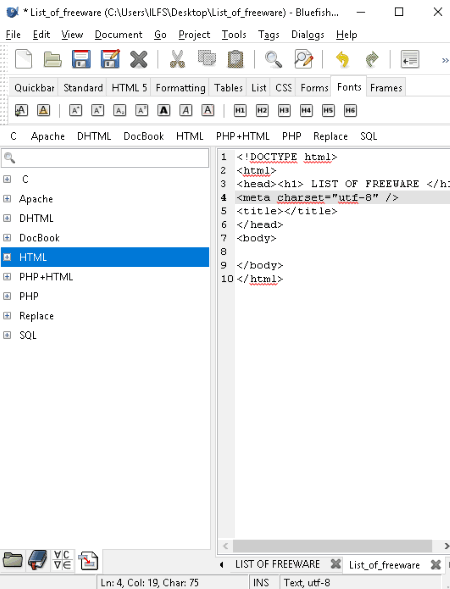The image size is (450, 589).
Task: Toggle INS insert mode in status bar
Action: [261, 582]
